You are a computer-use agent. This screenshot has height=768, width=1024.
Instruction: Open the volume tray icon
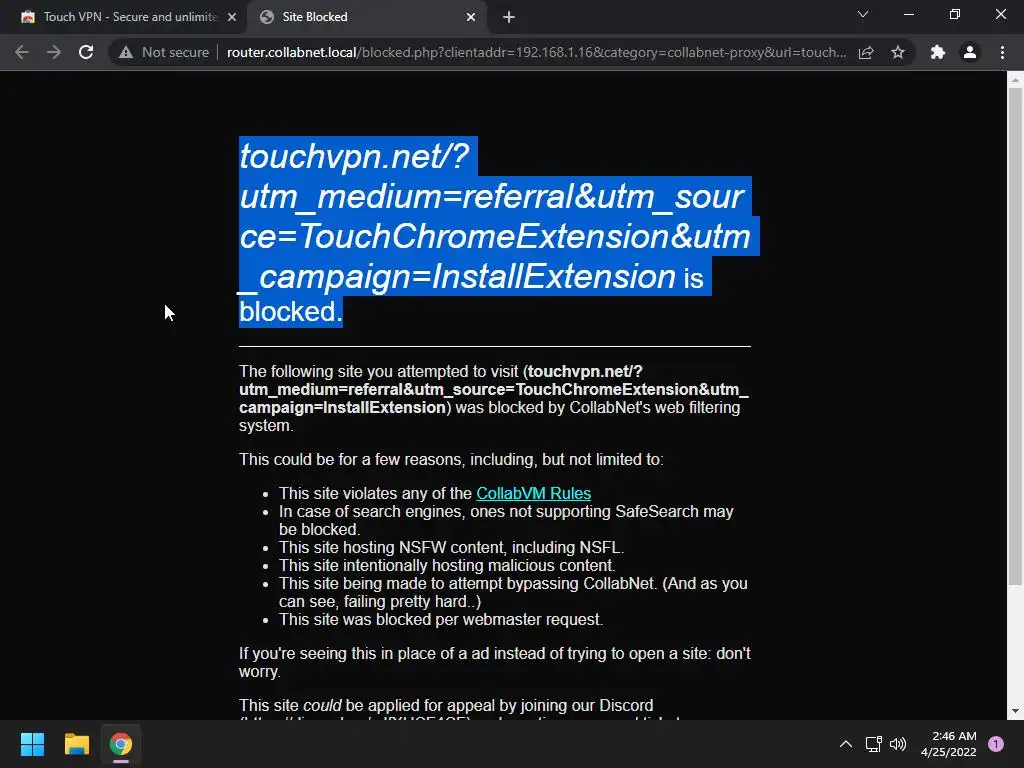899,744
